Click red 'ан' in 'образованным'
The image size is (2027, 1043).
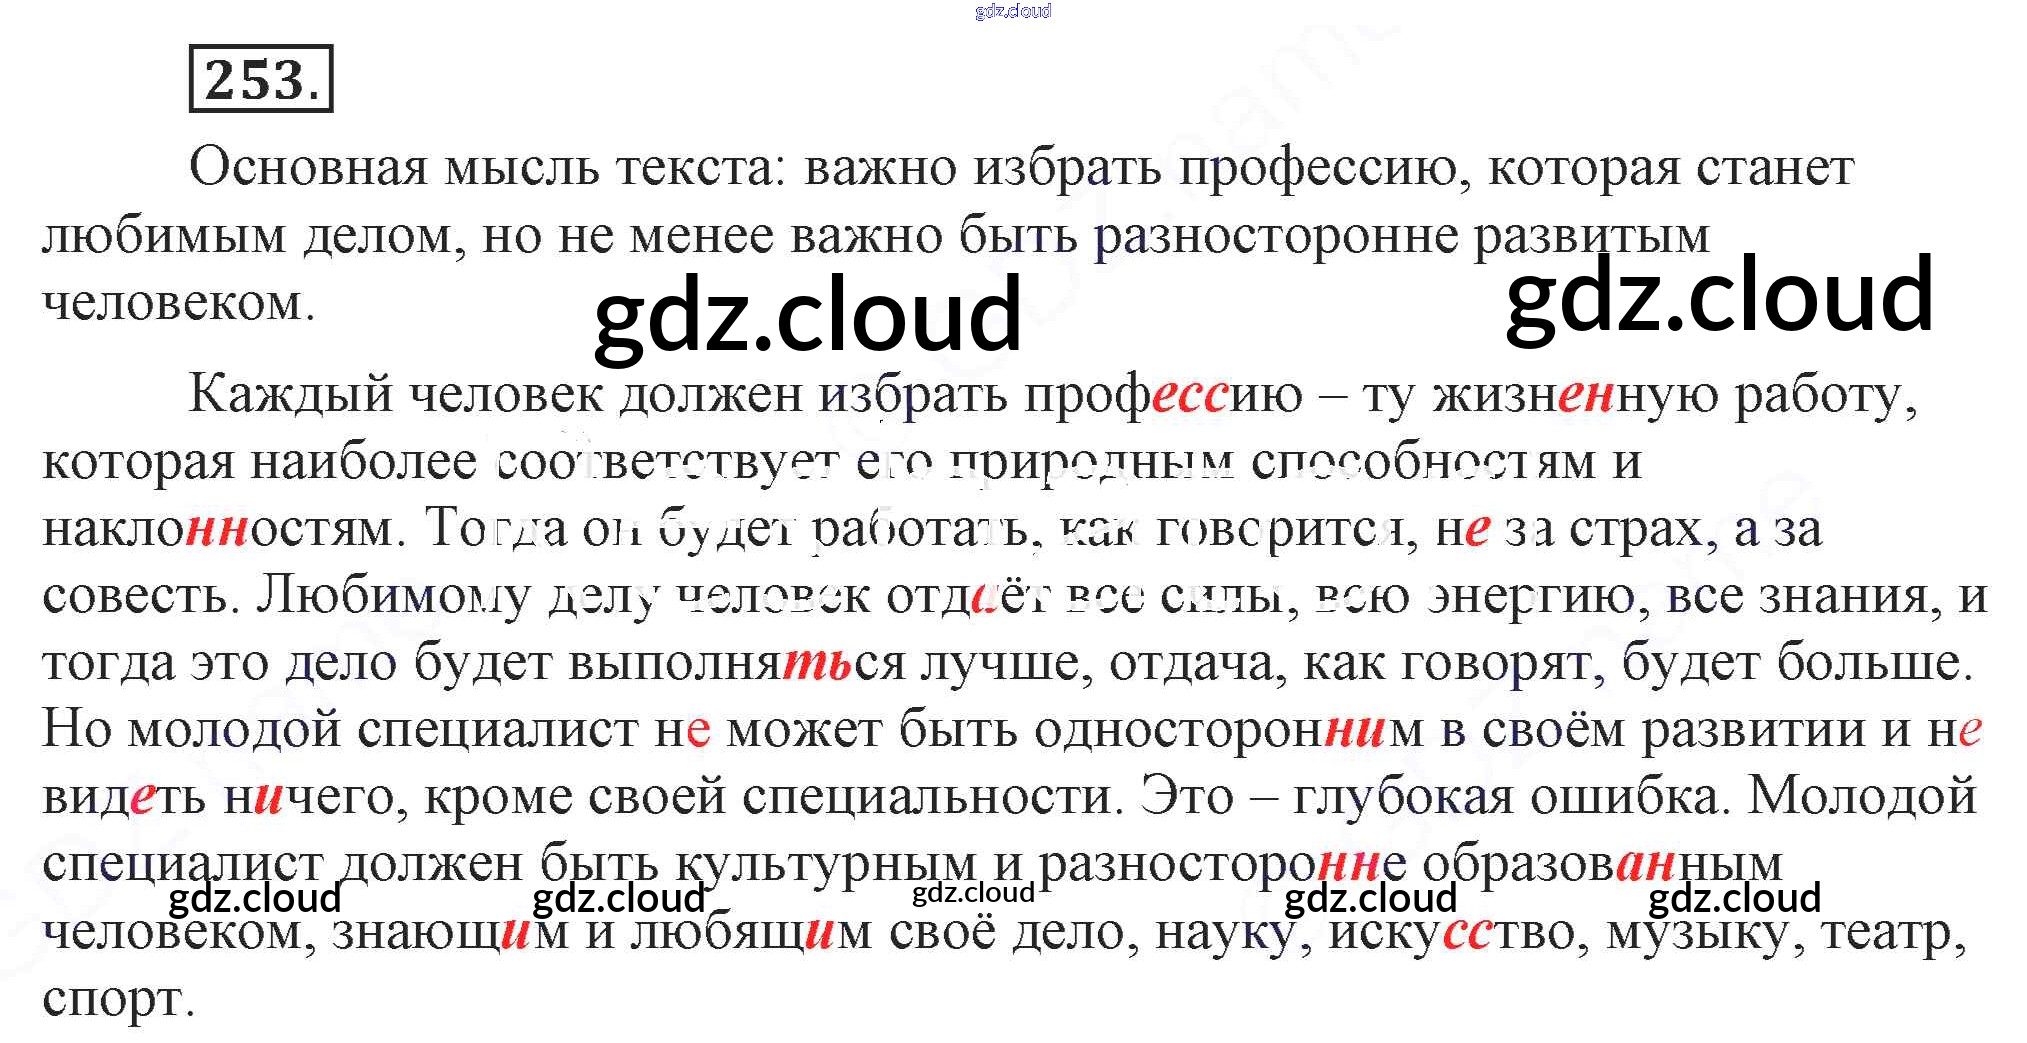point(1646,864)
